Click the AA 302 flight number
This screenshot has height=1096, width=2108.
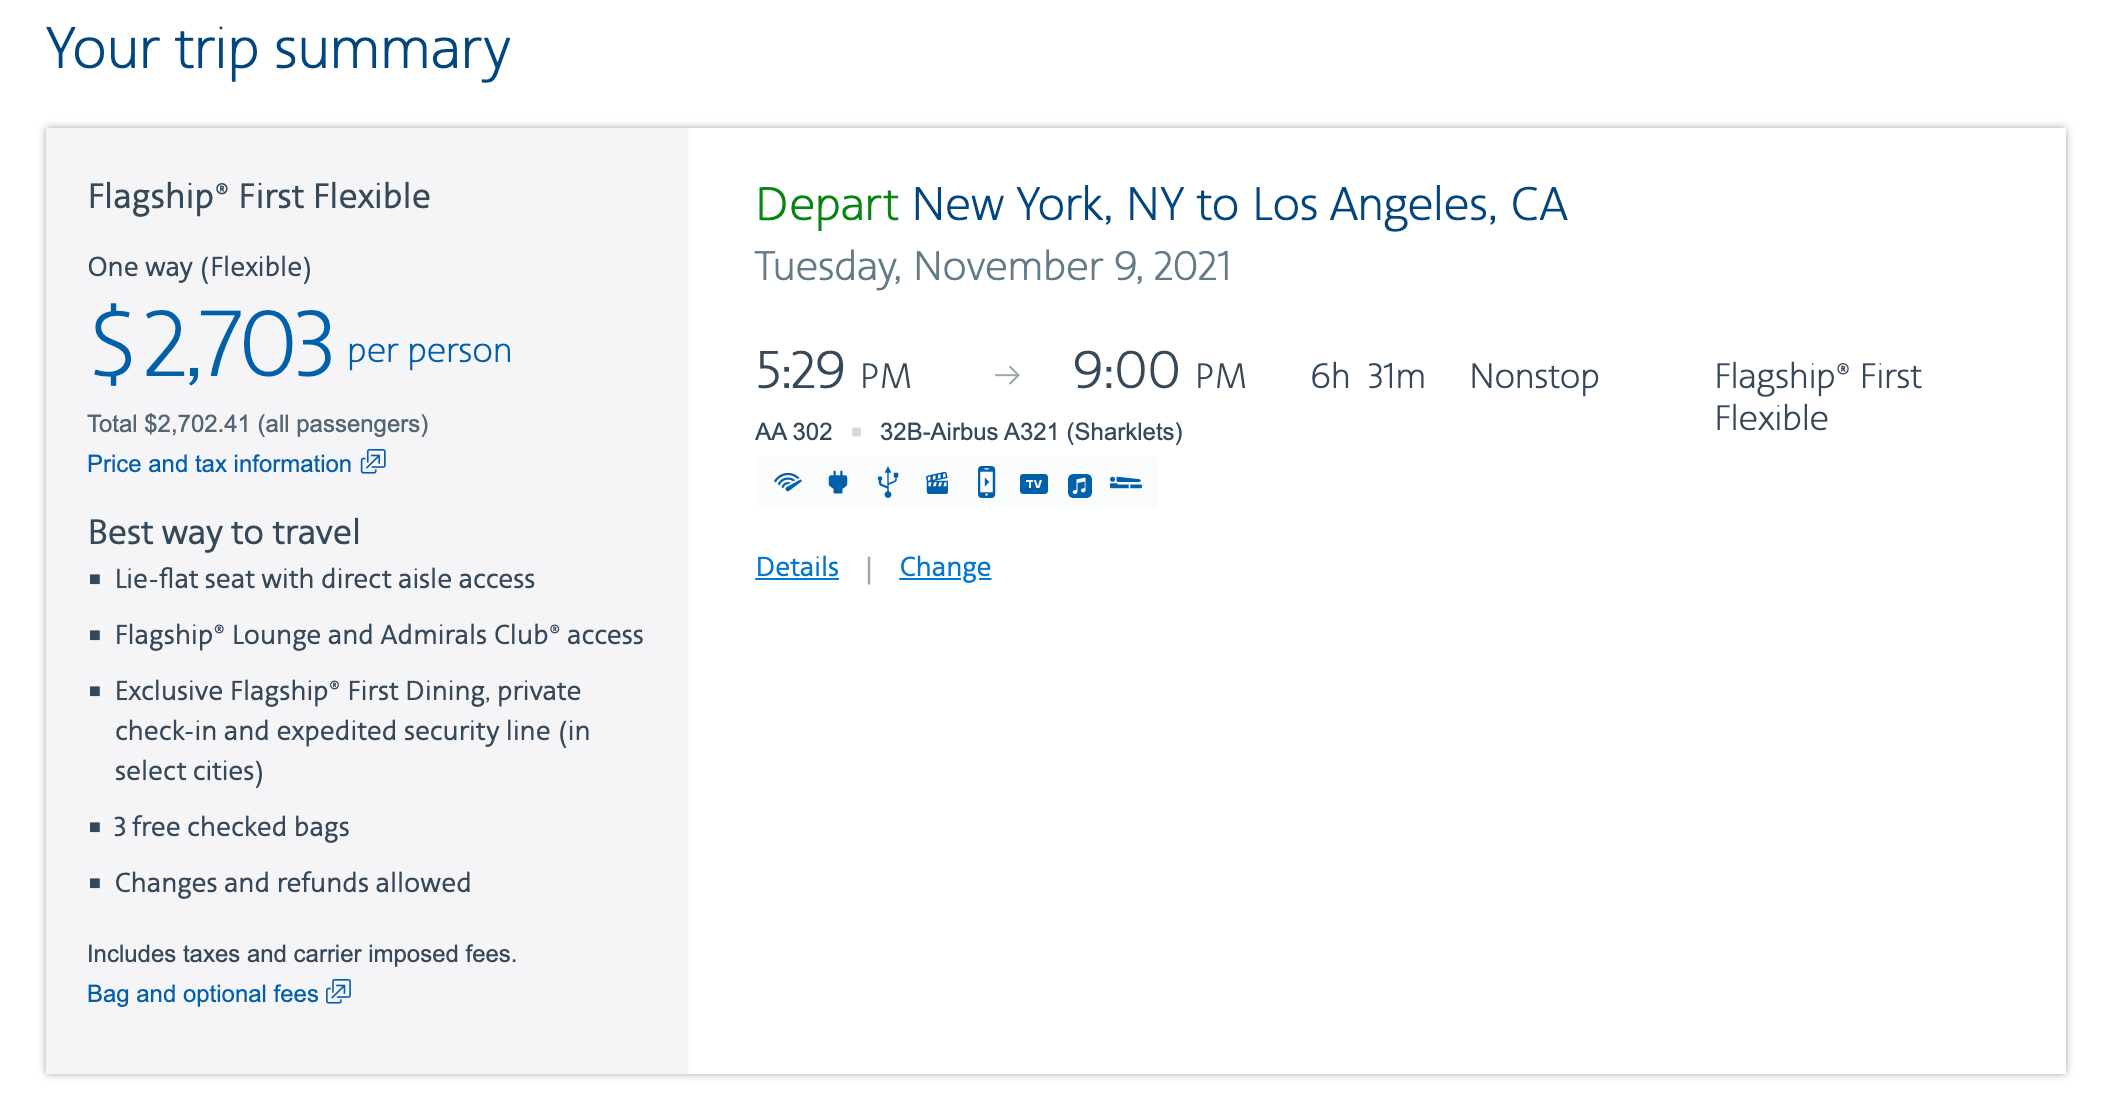793,432
